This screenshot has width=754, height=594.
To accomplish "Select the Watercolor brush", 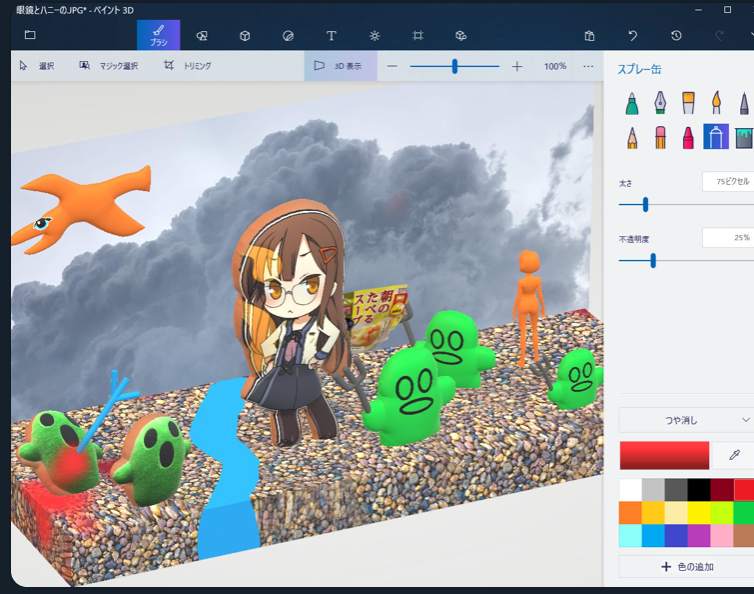I will (x=716, y=103).
